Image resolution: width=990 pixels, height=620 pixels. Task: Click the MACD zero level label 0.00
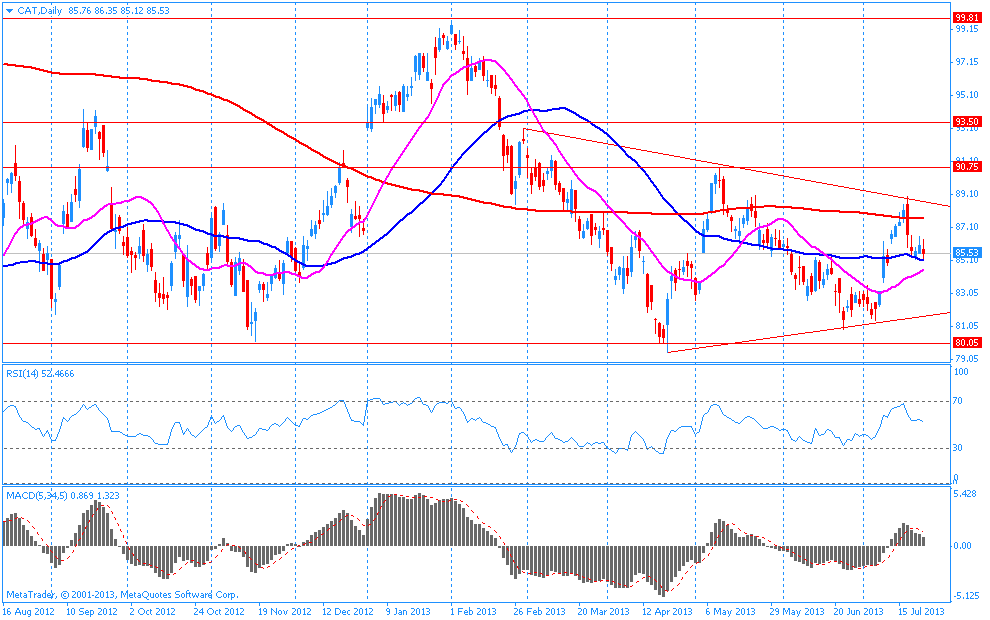click(962, 545)
